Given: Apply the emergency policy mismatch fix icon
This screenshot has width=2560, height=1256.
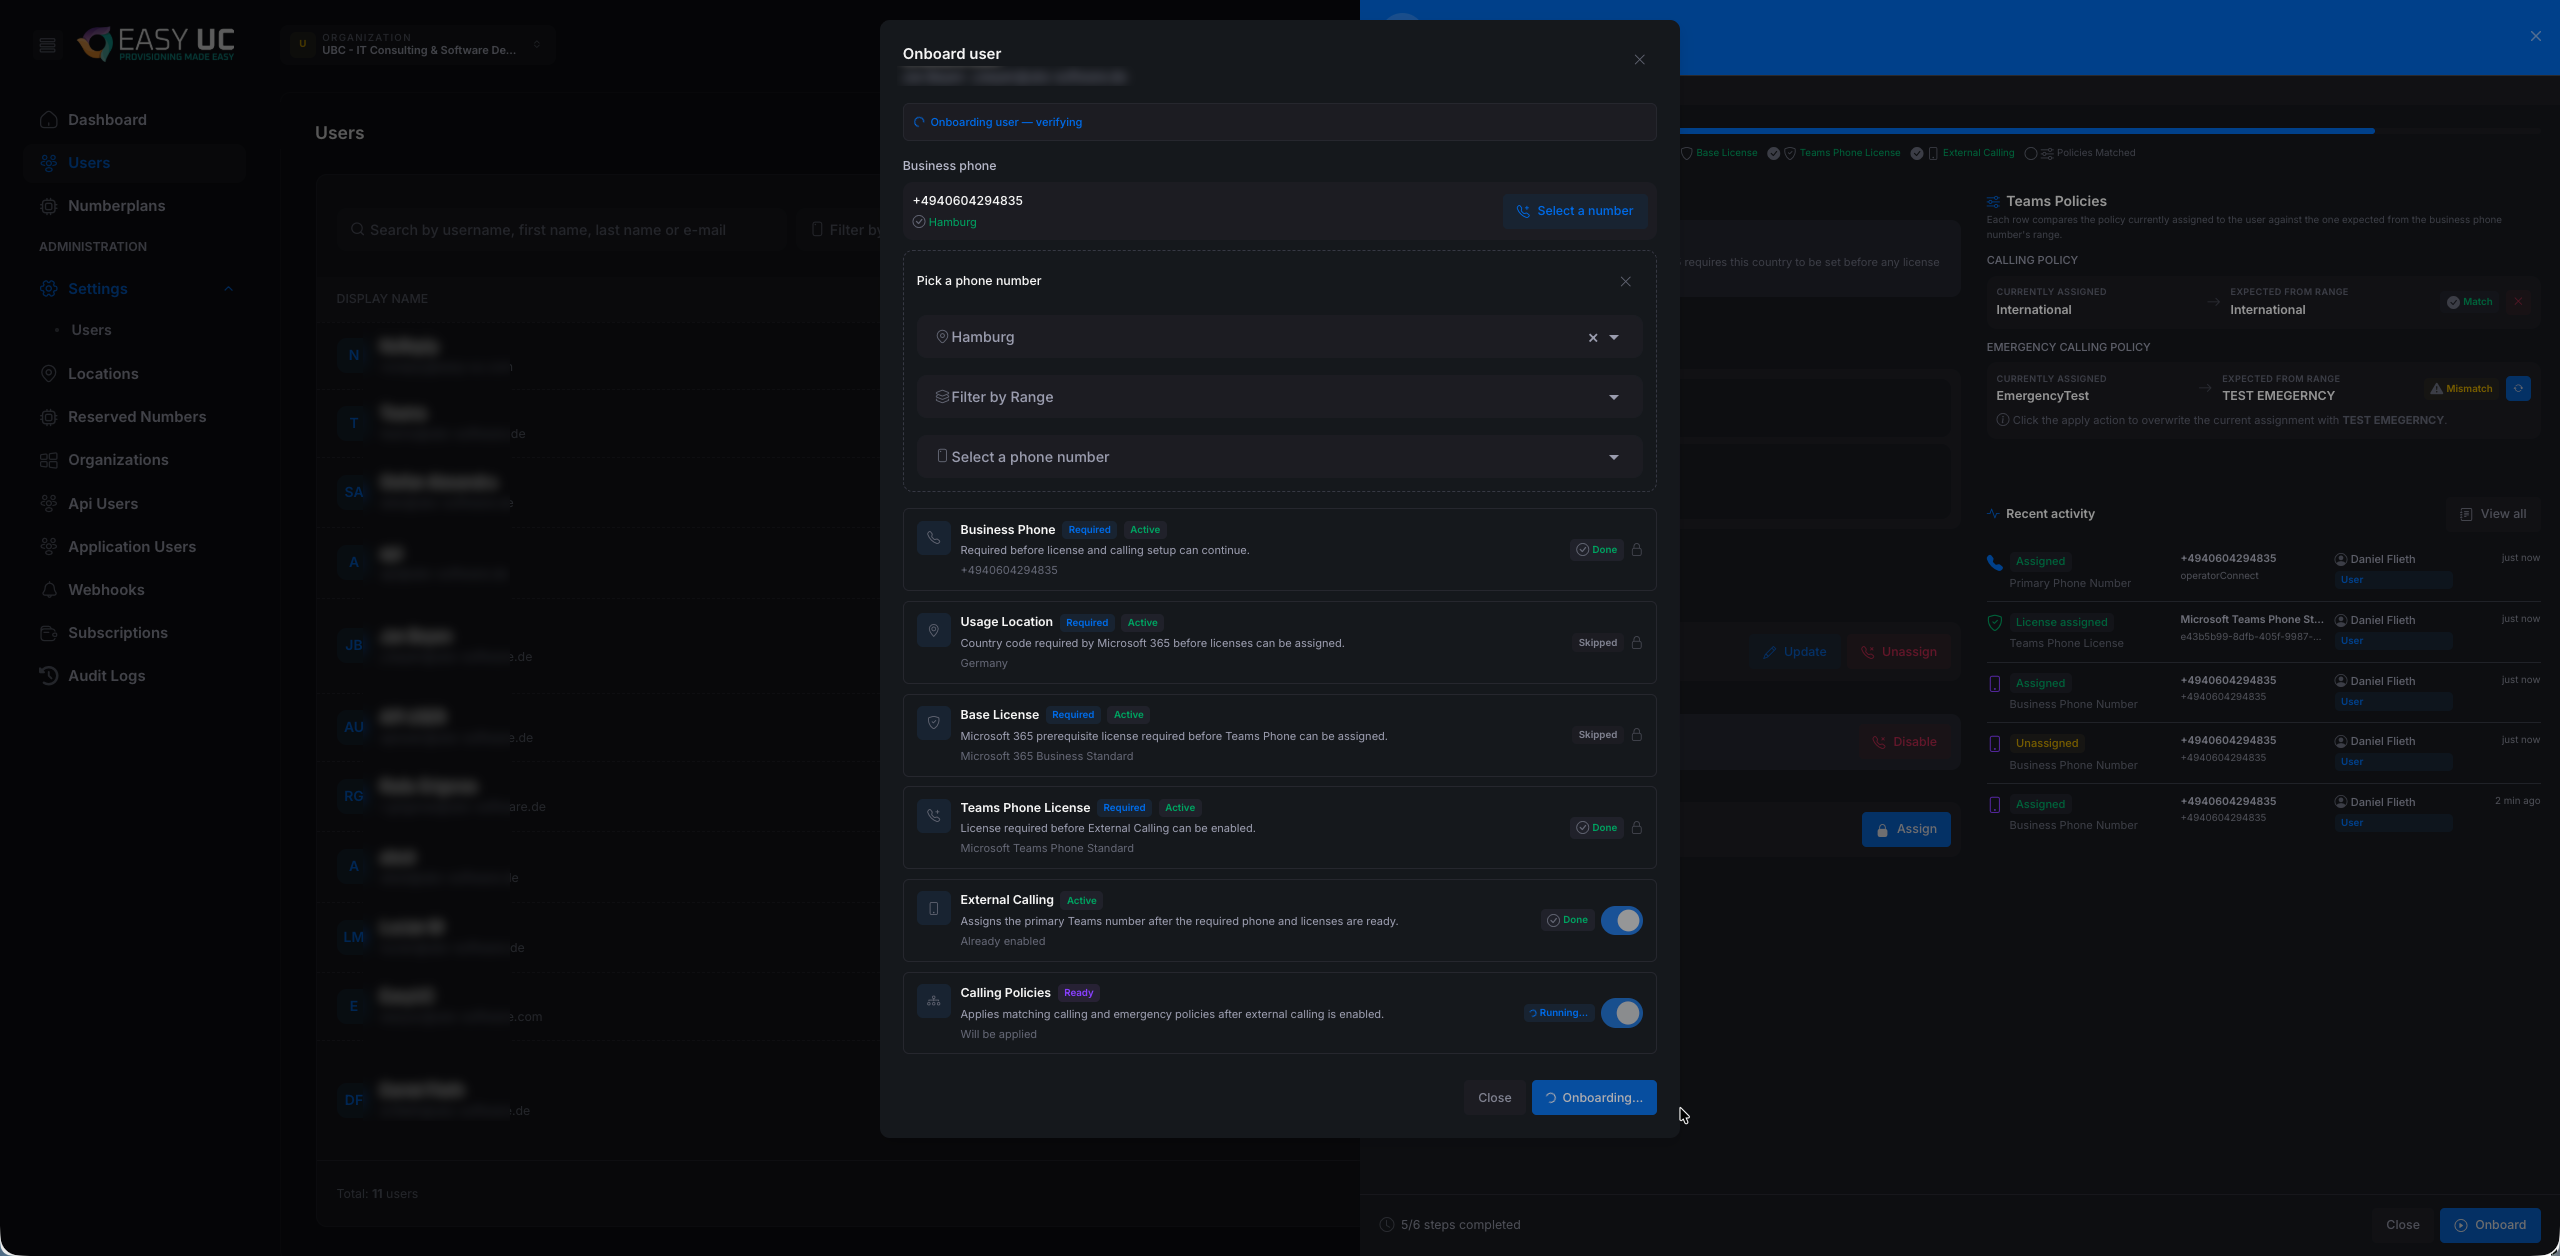Looking at the screenshot, I should click(2518, 389).
